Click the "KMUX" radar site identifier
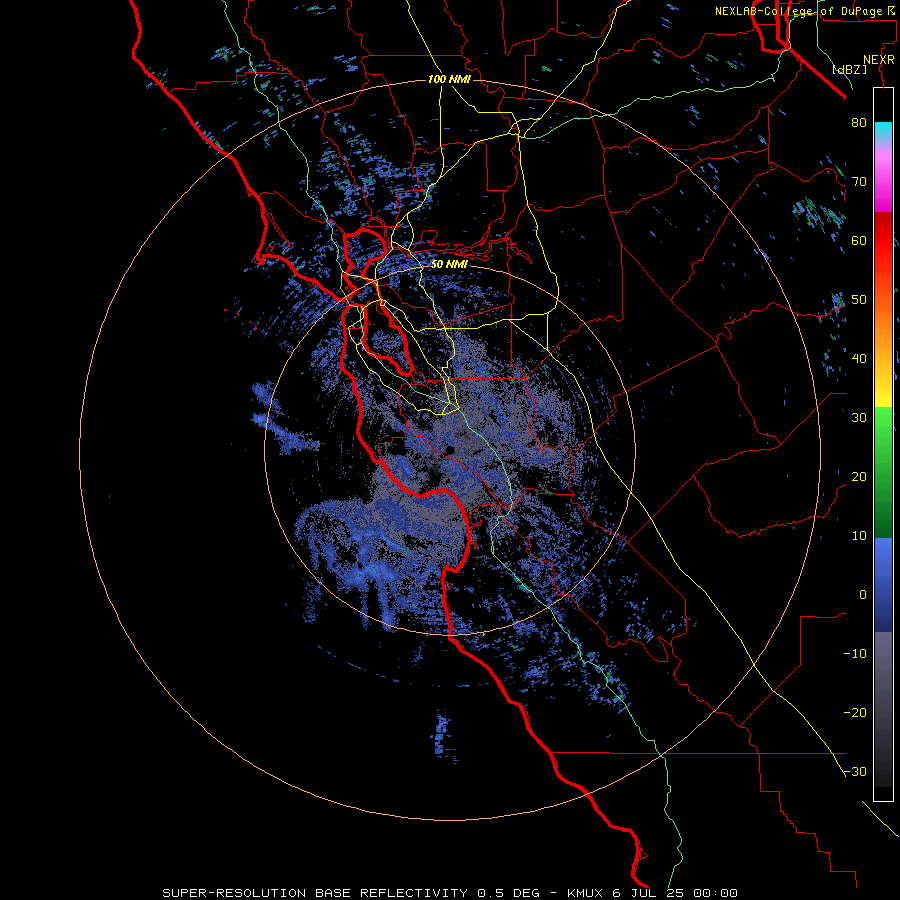 (x=586, y=893)
